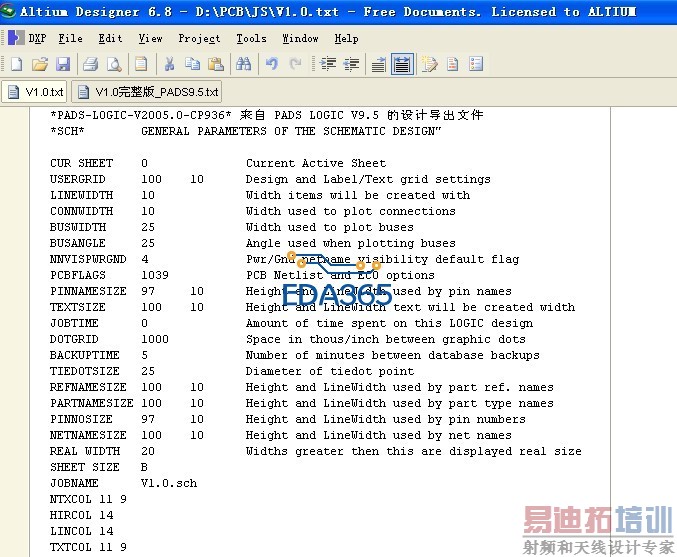Click the list-style icon at toolbar end

click(476, 64)
